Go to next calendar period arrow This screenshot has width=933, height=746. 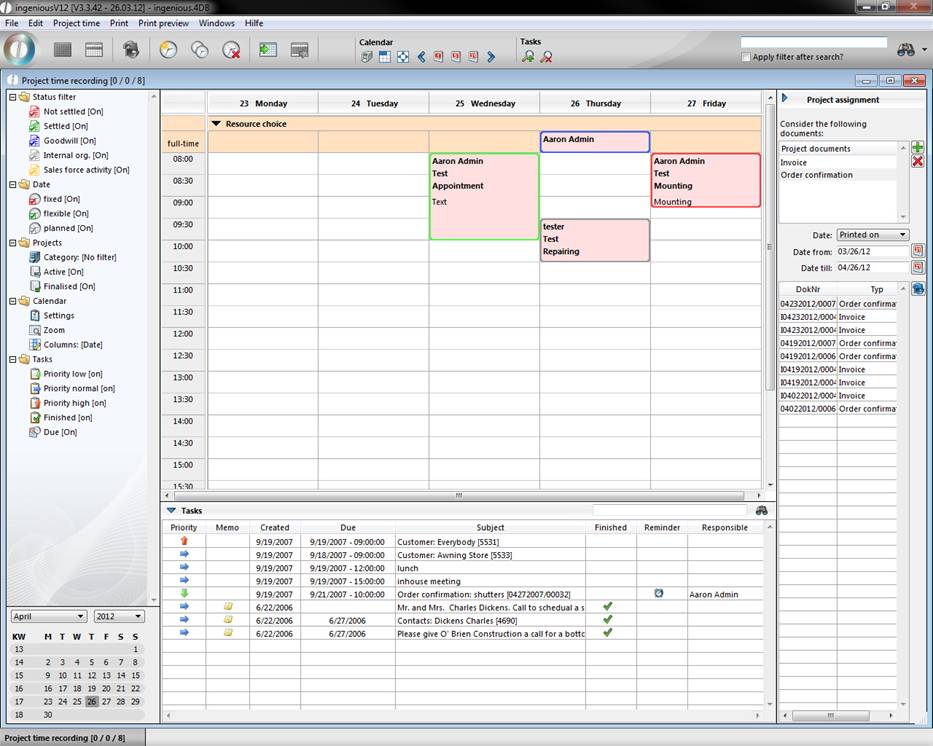point(491,57)
